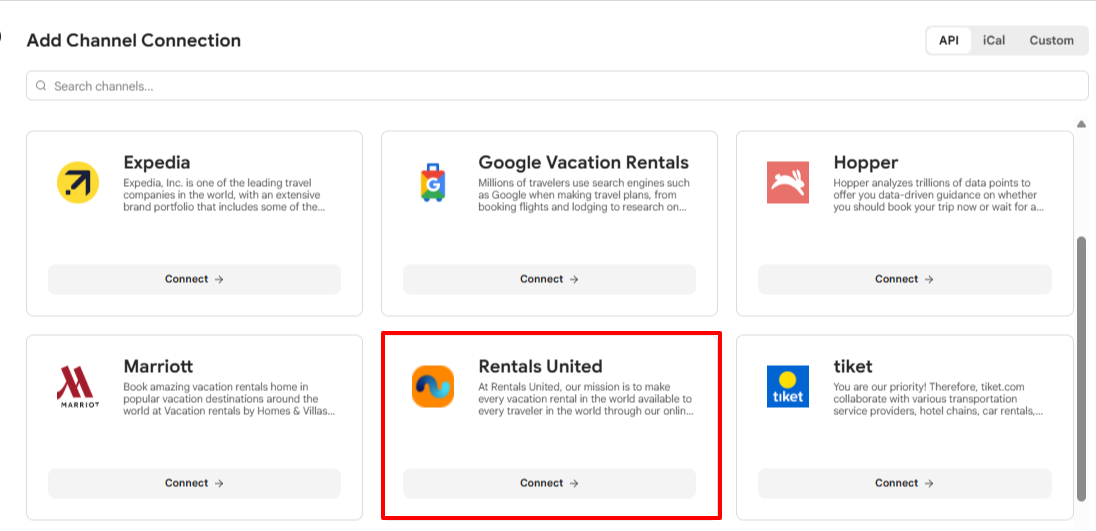Click the Marriott logo icon
Image resolution: width=1096 pixels, height=531 pixels.
pyautogui.click(x=78, y=386)
